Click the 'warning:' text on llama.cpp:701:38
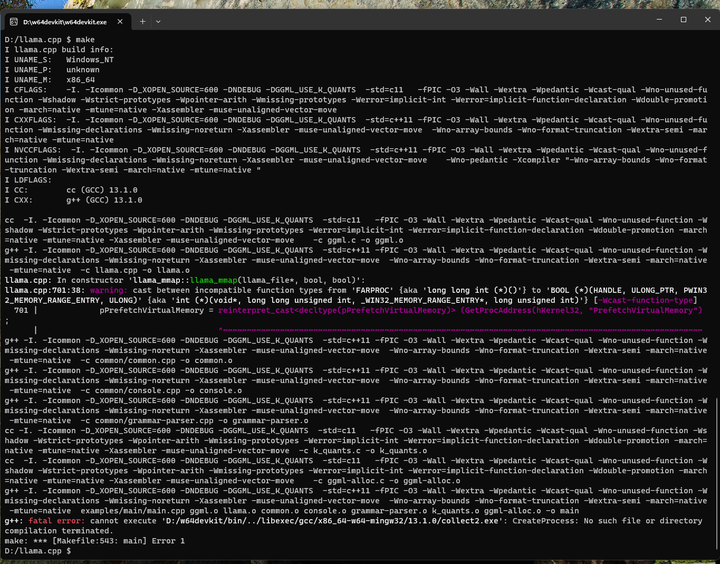The height and width of the screenshot is (564, 720). (x=108, y=290)
